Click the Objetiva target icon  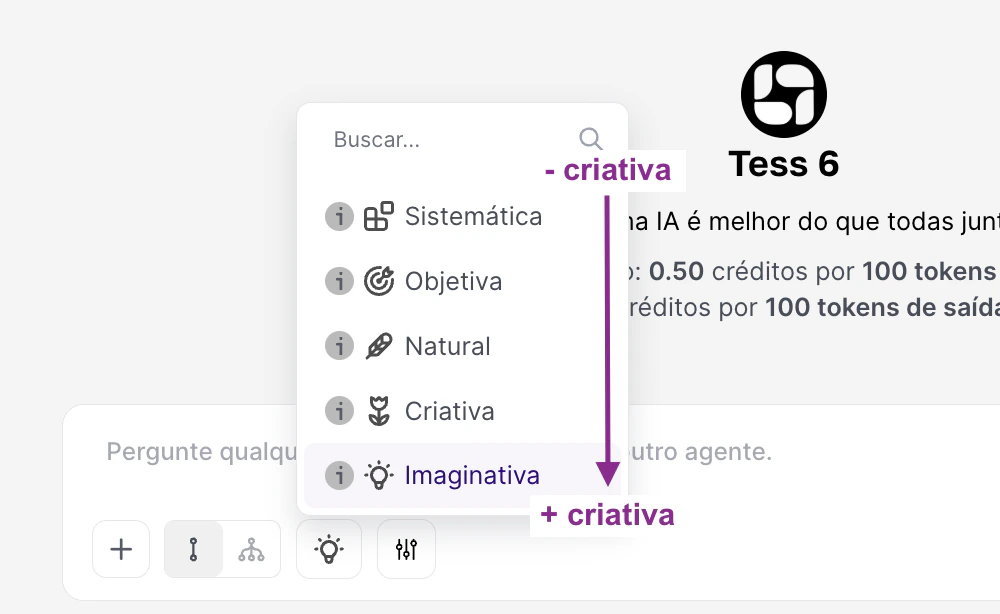tap(380, 281)
